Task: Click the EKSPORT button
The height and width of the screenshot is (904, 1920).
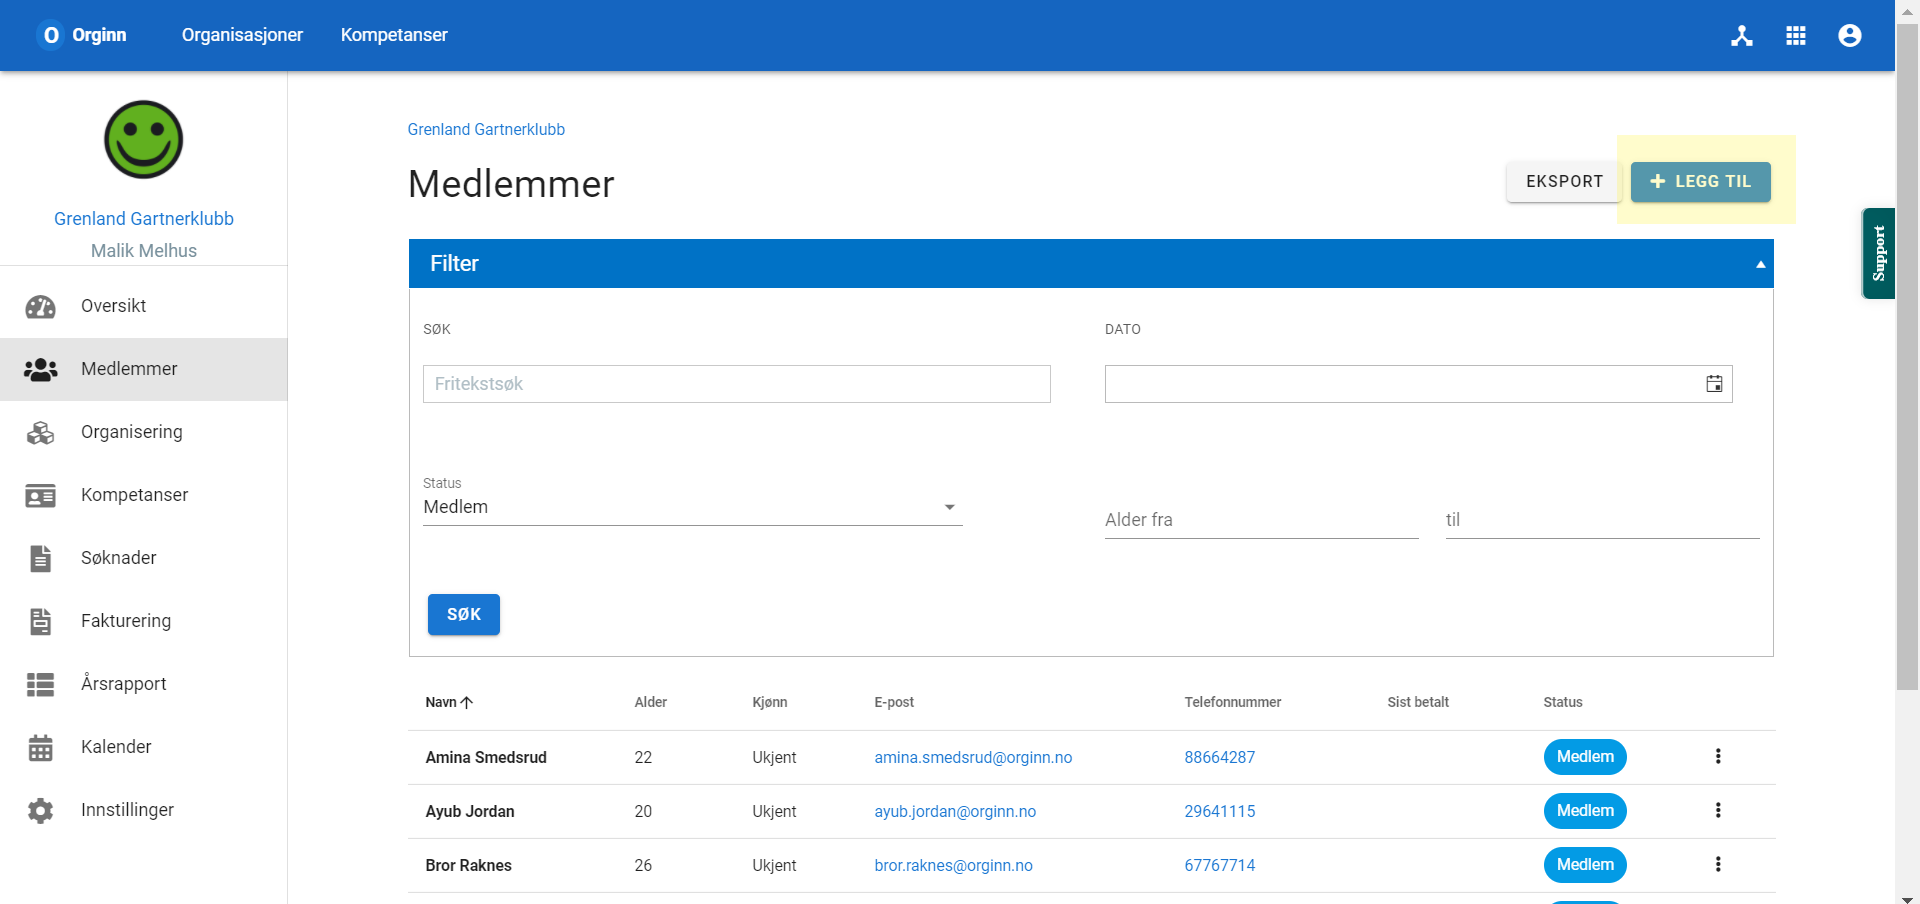Action: [x=1564, y=182]
